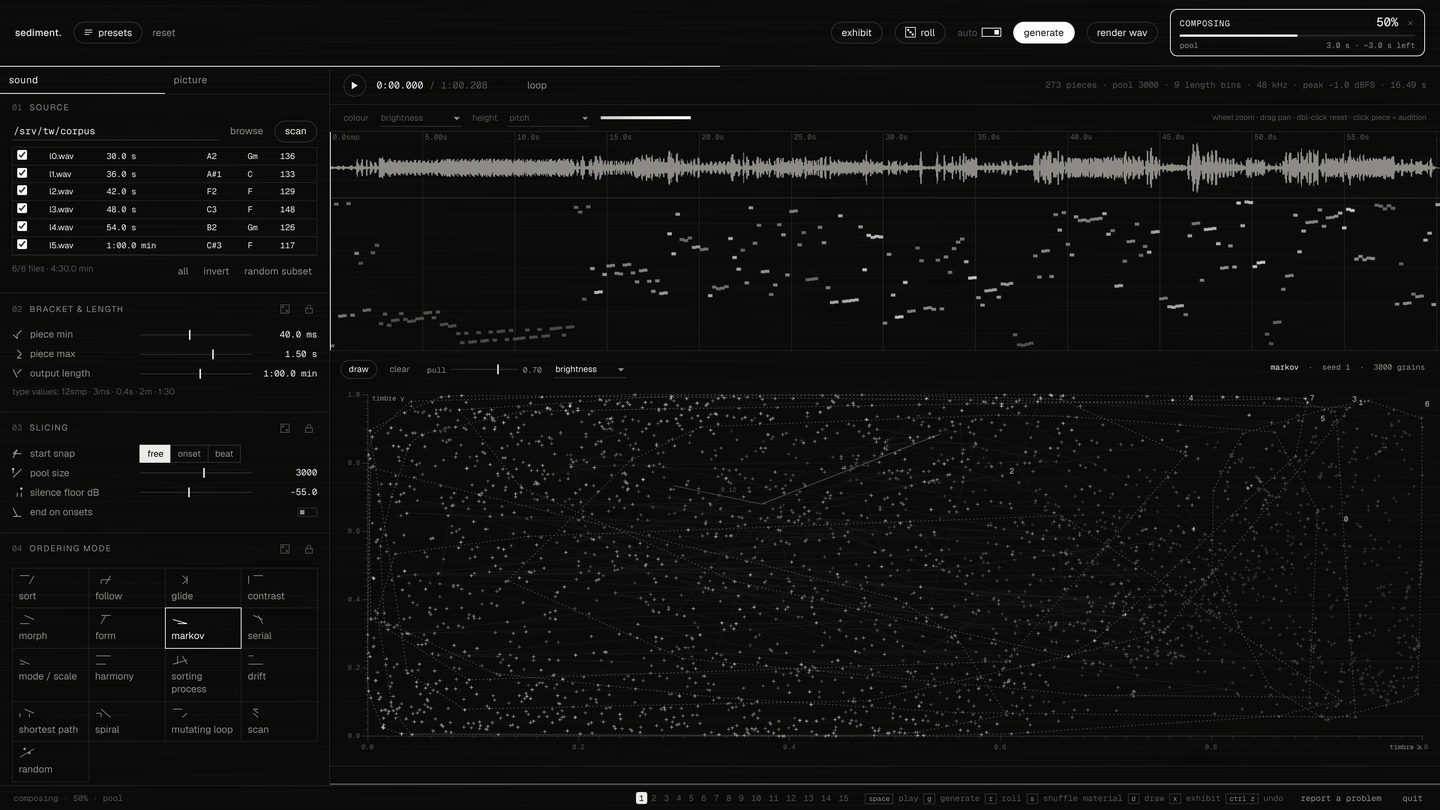Adjust the pool size slider
This screenshot has width=1440, height=810.
pyautogui.click(x=196, y=473)
